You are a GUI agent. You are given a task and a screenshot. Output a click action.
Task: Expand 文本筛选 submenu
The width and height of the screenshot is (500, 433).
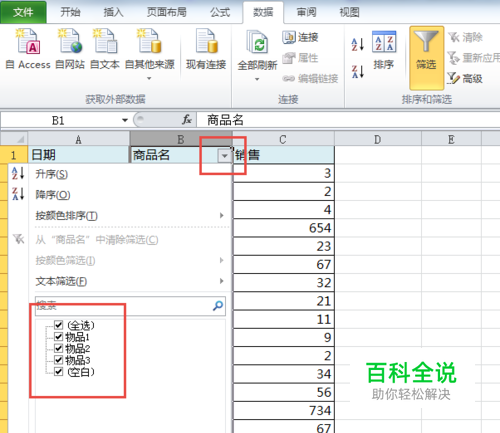coord(221,281)
